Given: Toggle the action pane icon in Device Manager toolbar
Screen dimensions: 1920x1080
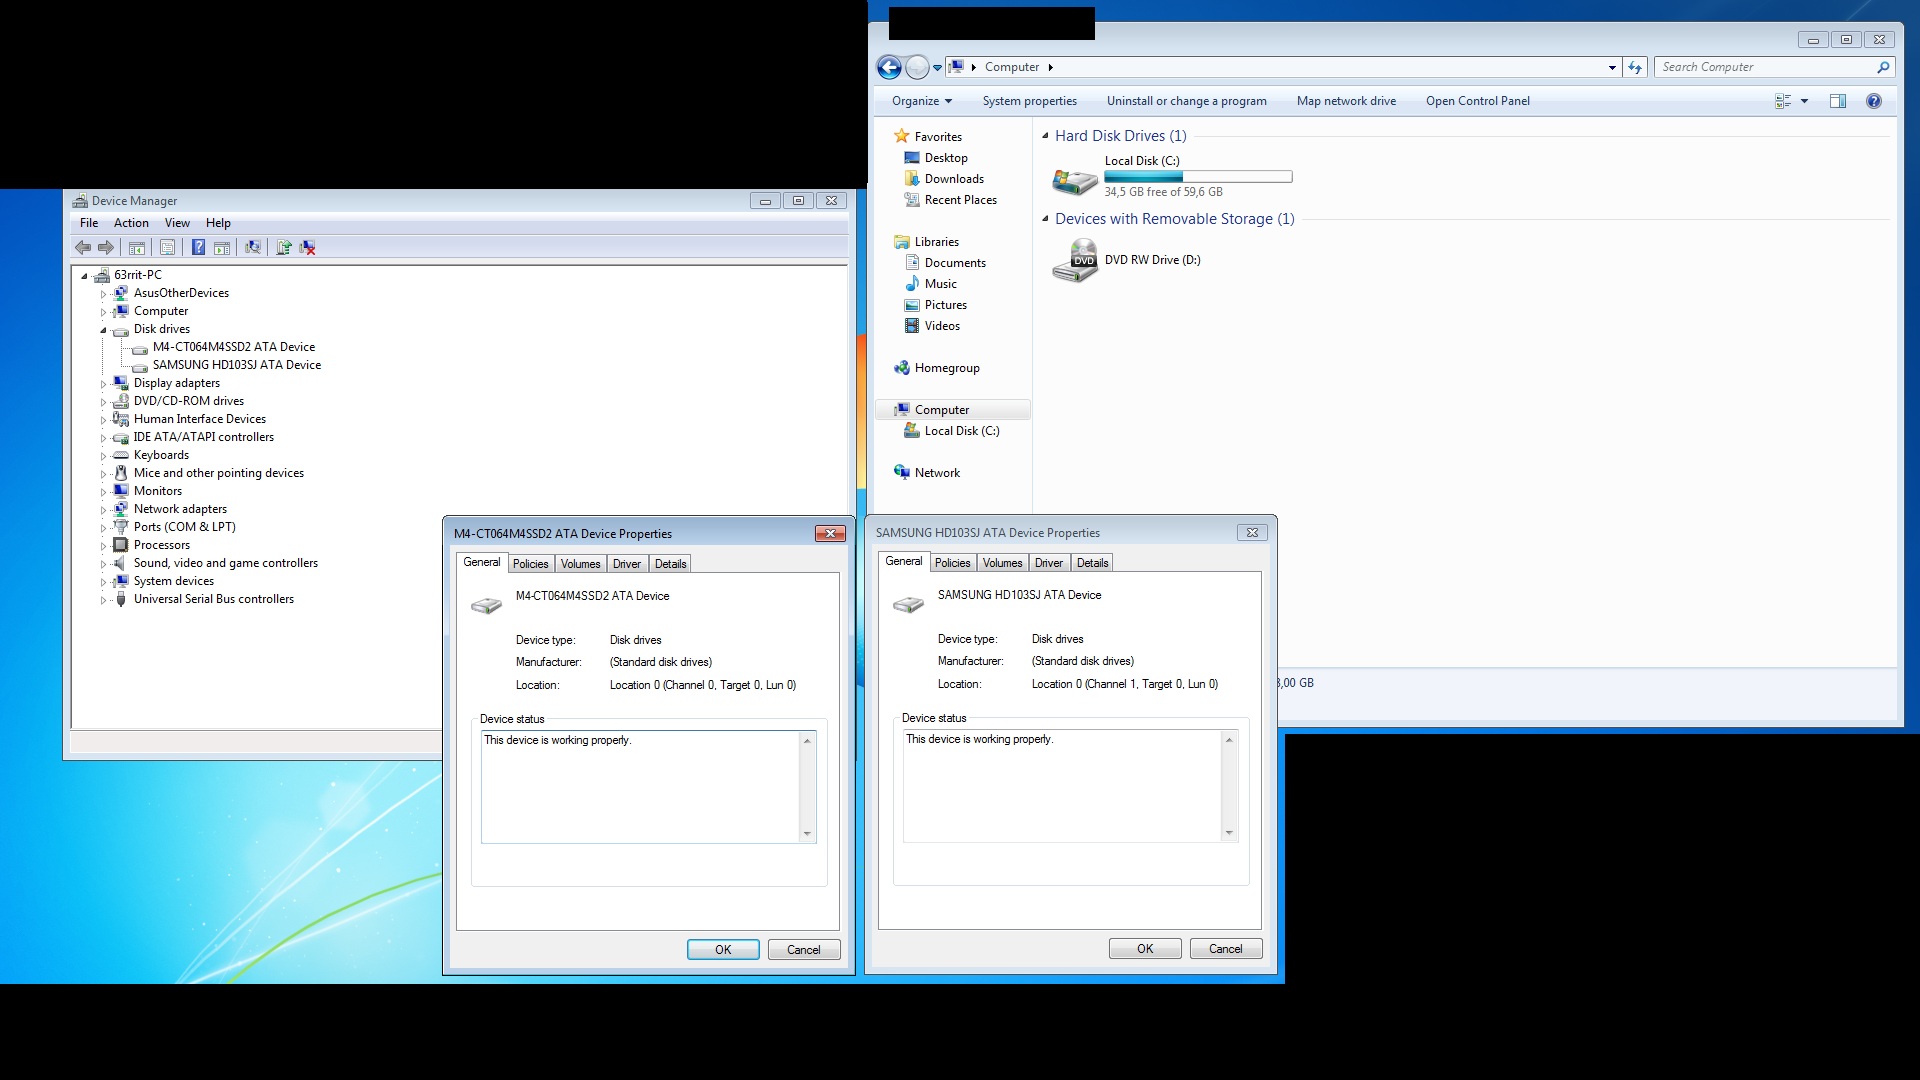Looking at the screenshot, I should pos(222,248).
